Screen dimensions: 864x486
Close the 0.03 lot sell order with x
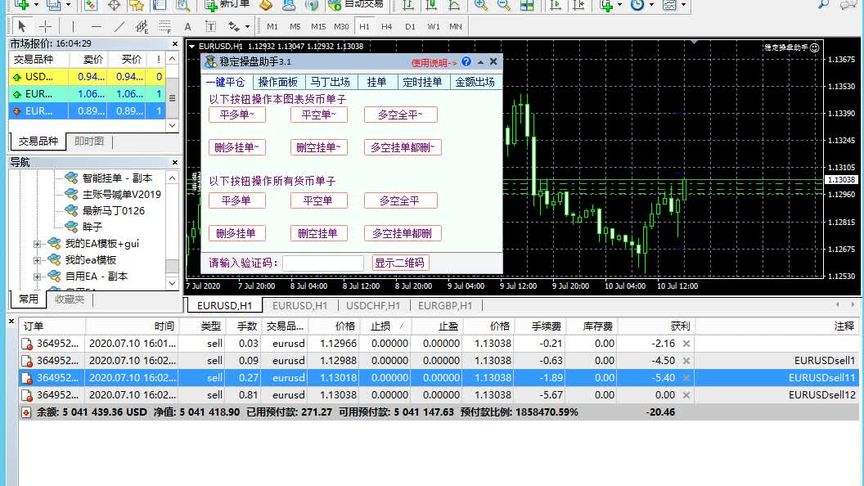coord(687,343)
